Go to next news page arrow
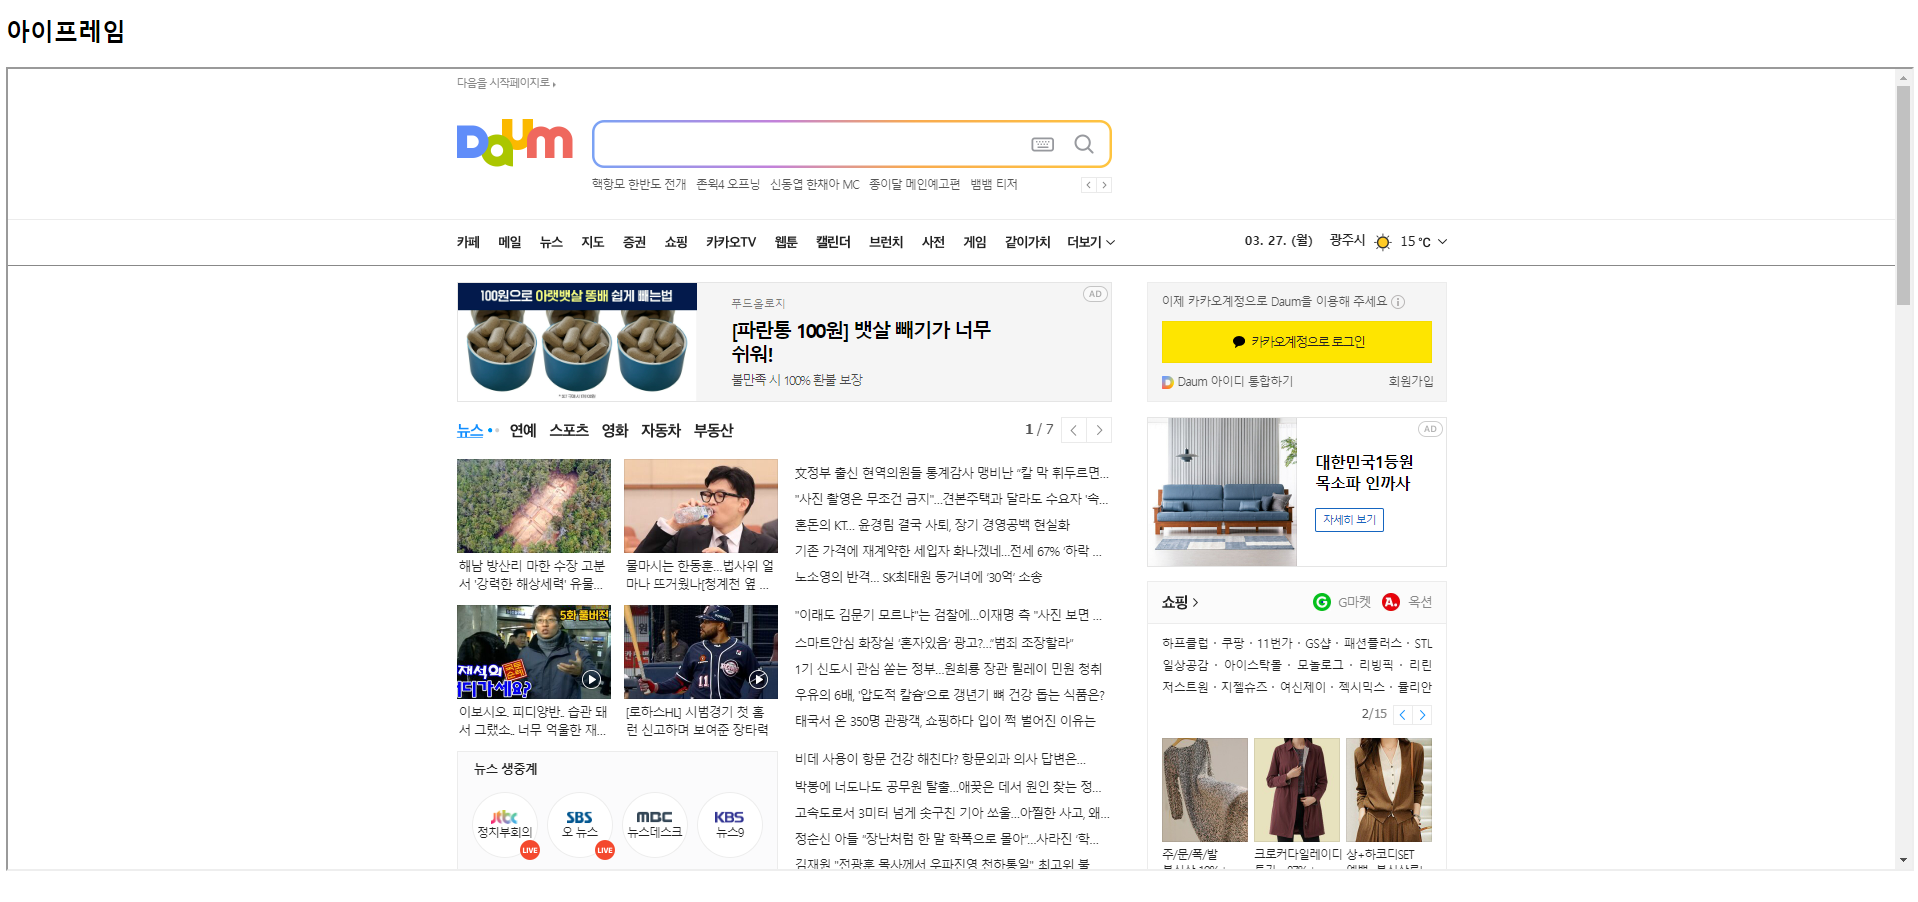This screenshot has height=902, width=1918. click(1099, 430)
